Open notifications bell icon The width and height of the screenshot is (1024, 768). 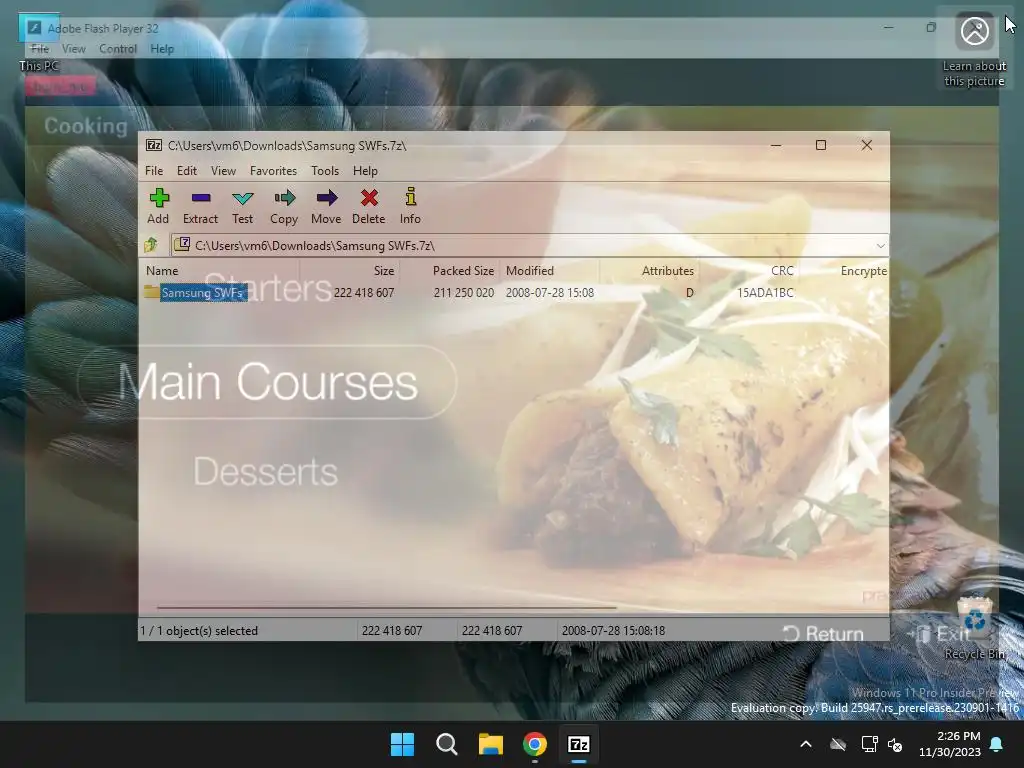tap(997, 744)
